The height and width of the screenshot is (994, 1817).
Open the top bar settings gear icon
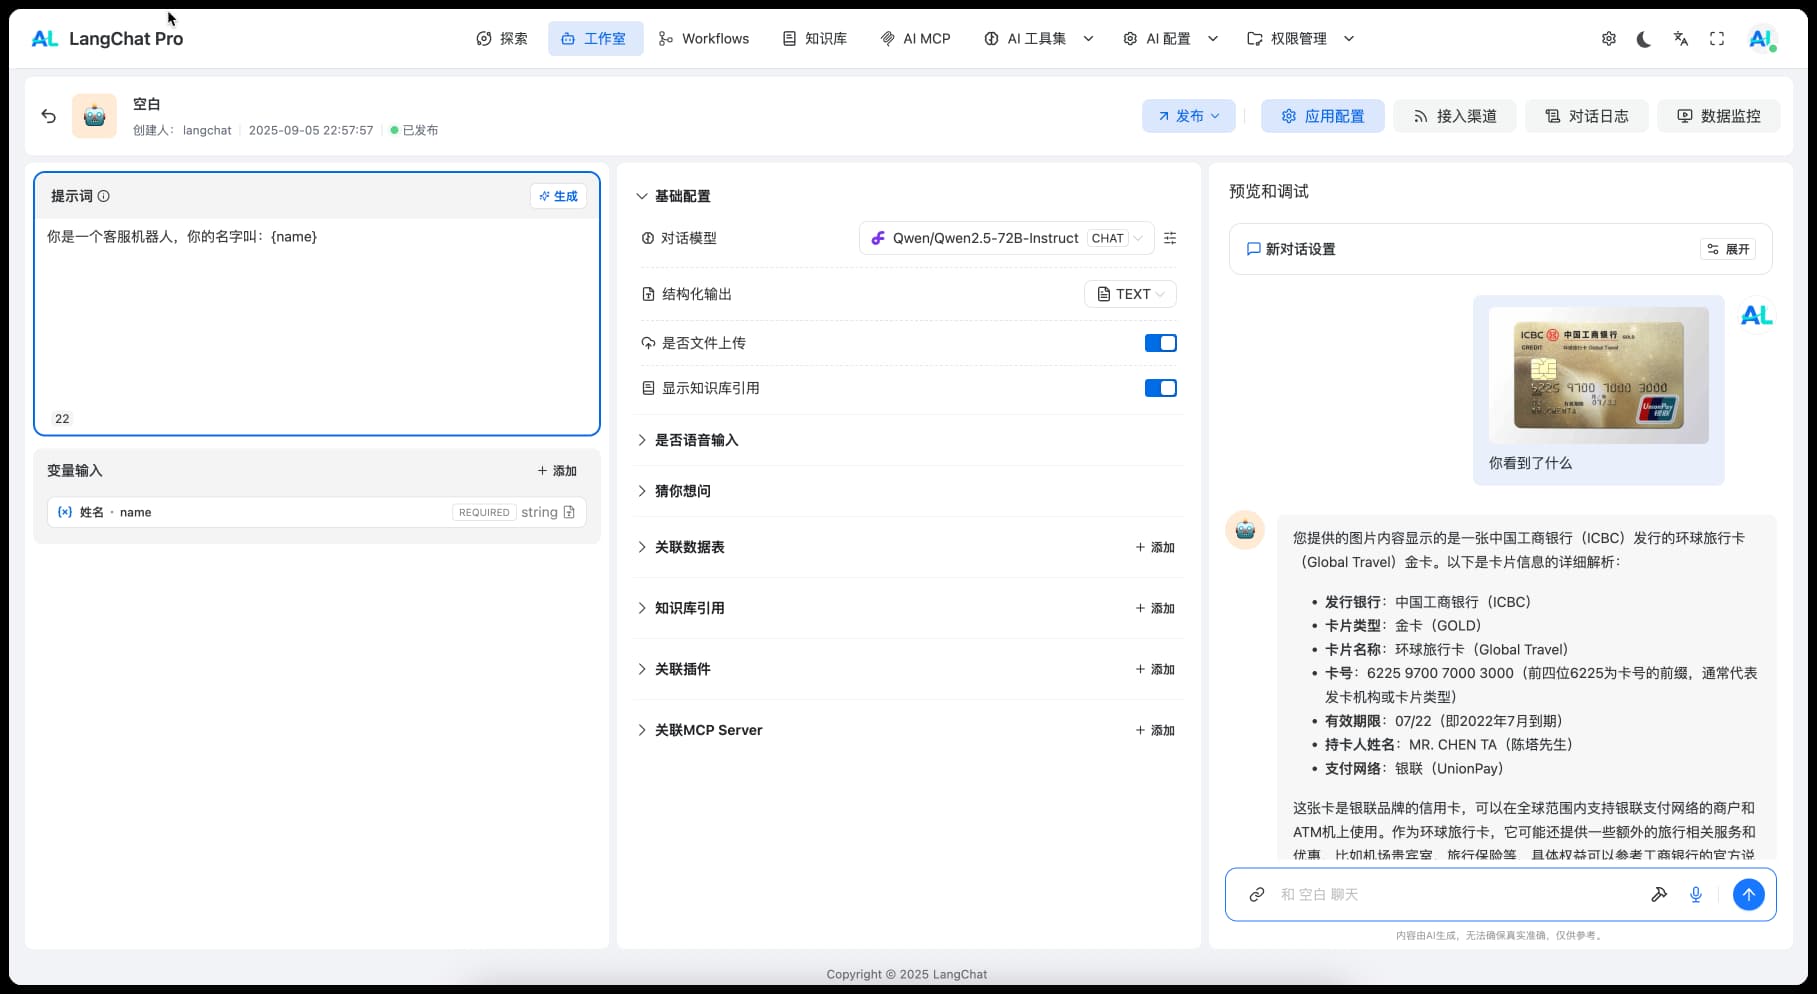pyautogui.click(x=1608, y=39)
